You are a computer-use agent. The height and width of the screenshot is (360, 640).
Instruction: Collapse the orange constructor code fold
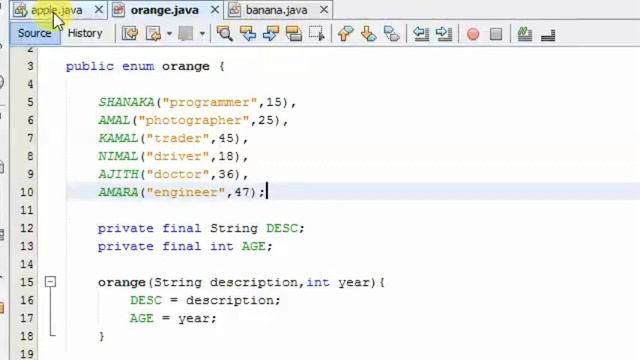50,282
